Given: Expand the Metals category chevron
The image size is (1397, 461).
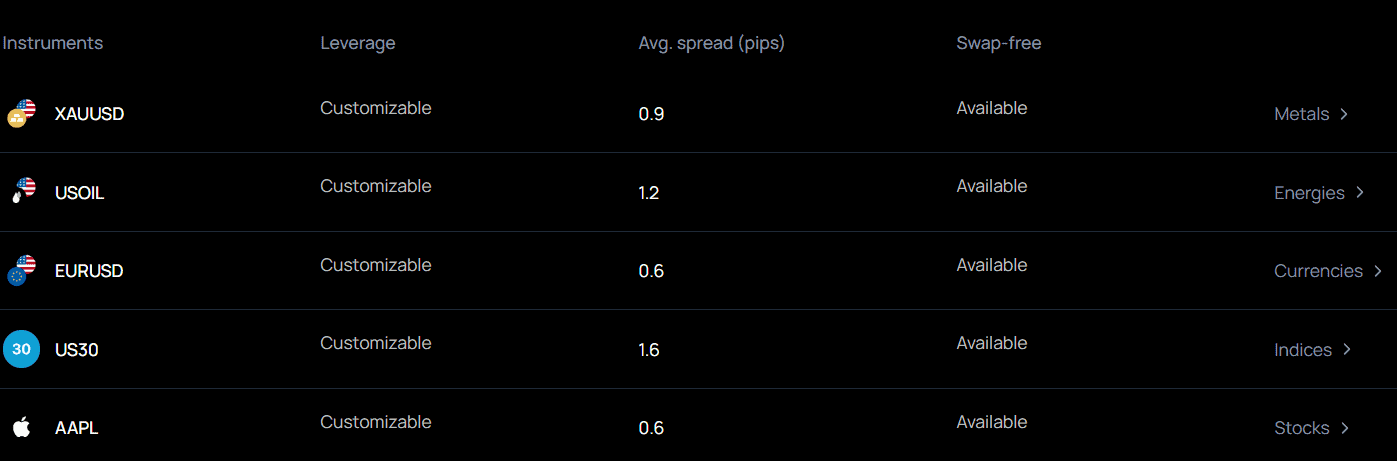Looking at the screenshot, I should (x=1344, y=114).
